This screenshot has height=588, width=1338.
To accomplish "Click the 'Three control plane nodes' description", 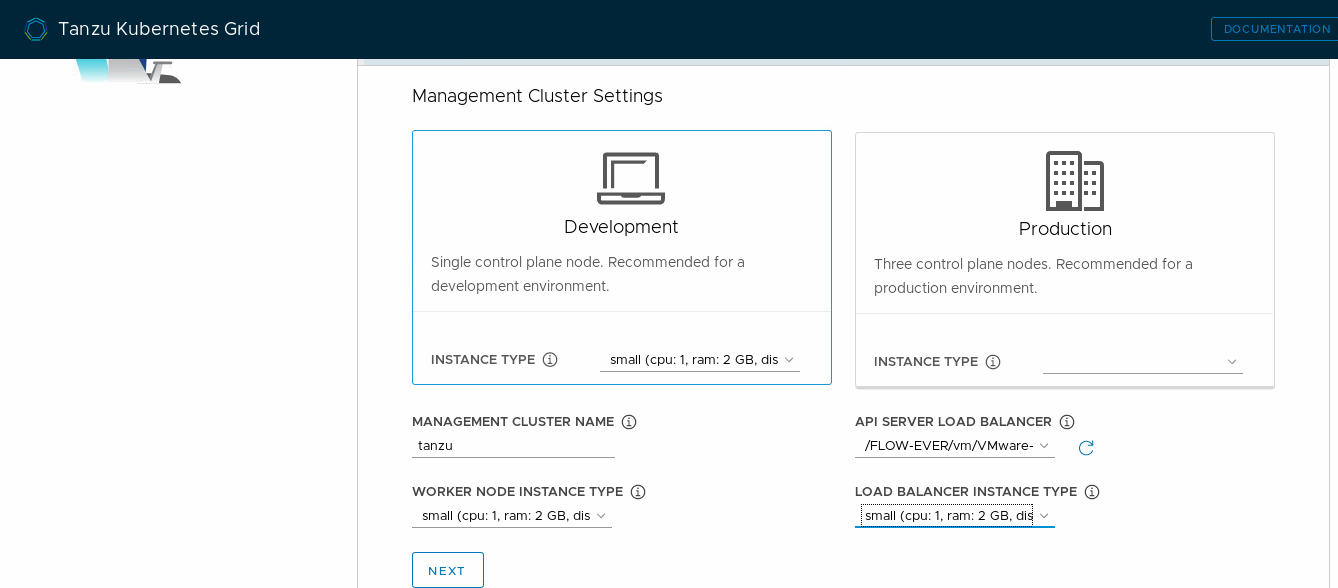I will (1033, 276).
